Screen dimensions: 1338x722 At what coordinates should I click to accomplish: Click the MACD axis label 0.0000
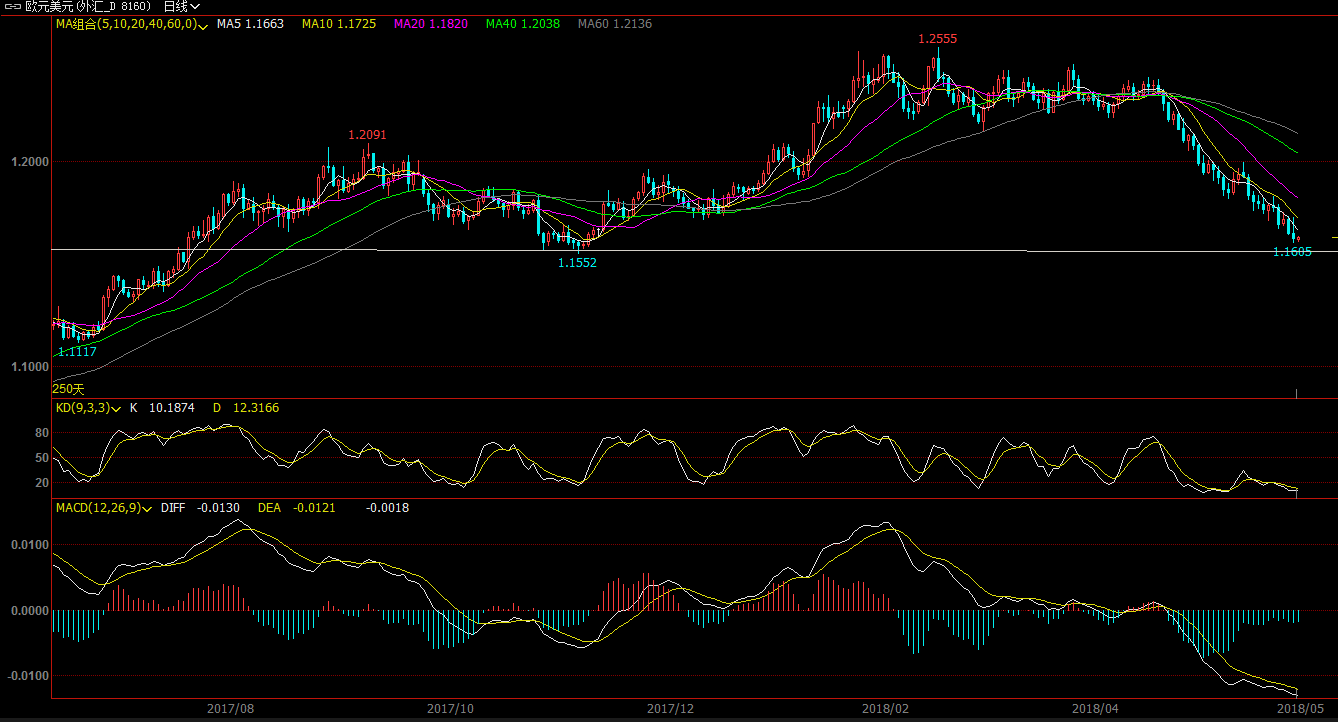coord(29,610)
